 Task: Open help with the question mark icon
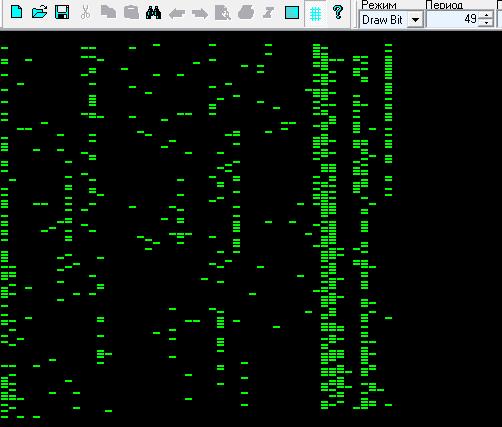(338, 12)
